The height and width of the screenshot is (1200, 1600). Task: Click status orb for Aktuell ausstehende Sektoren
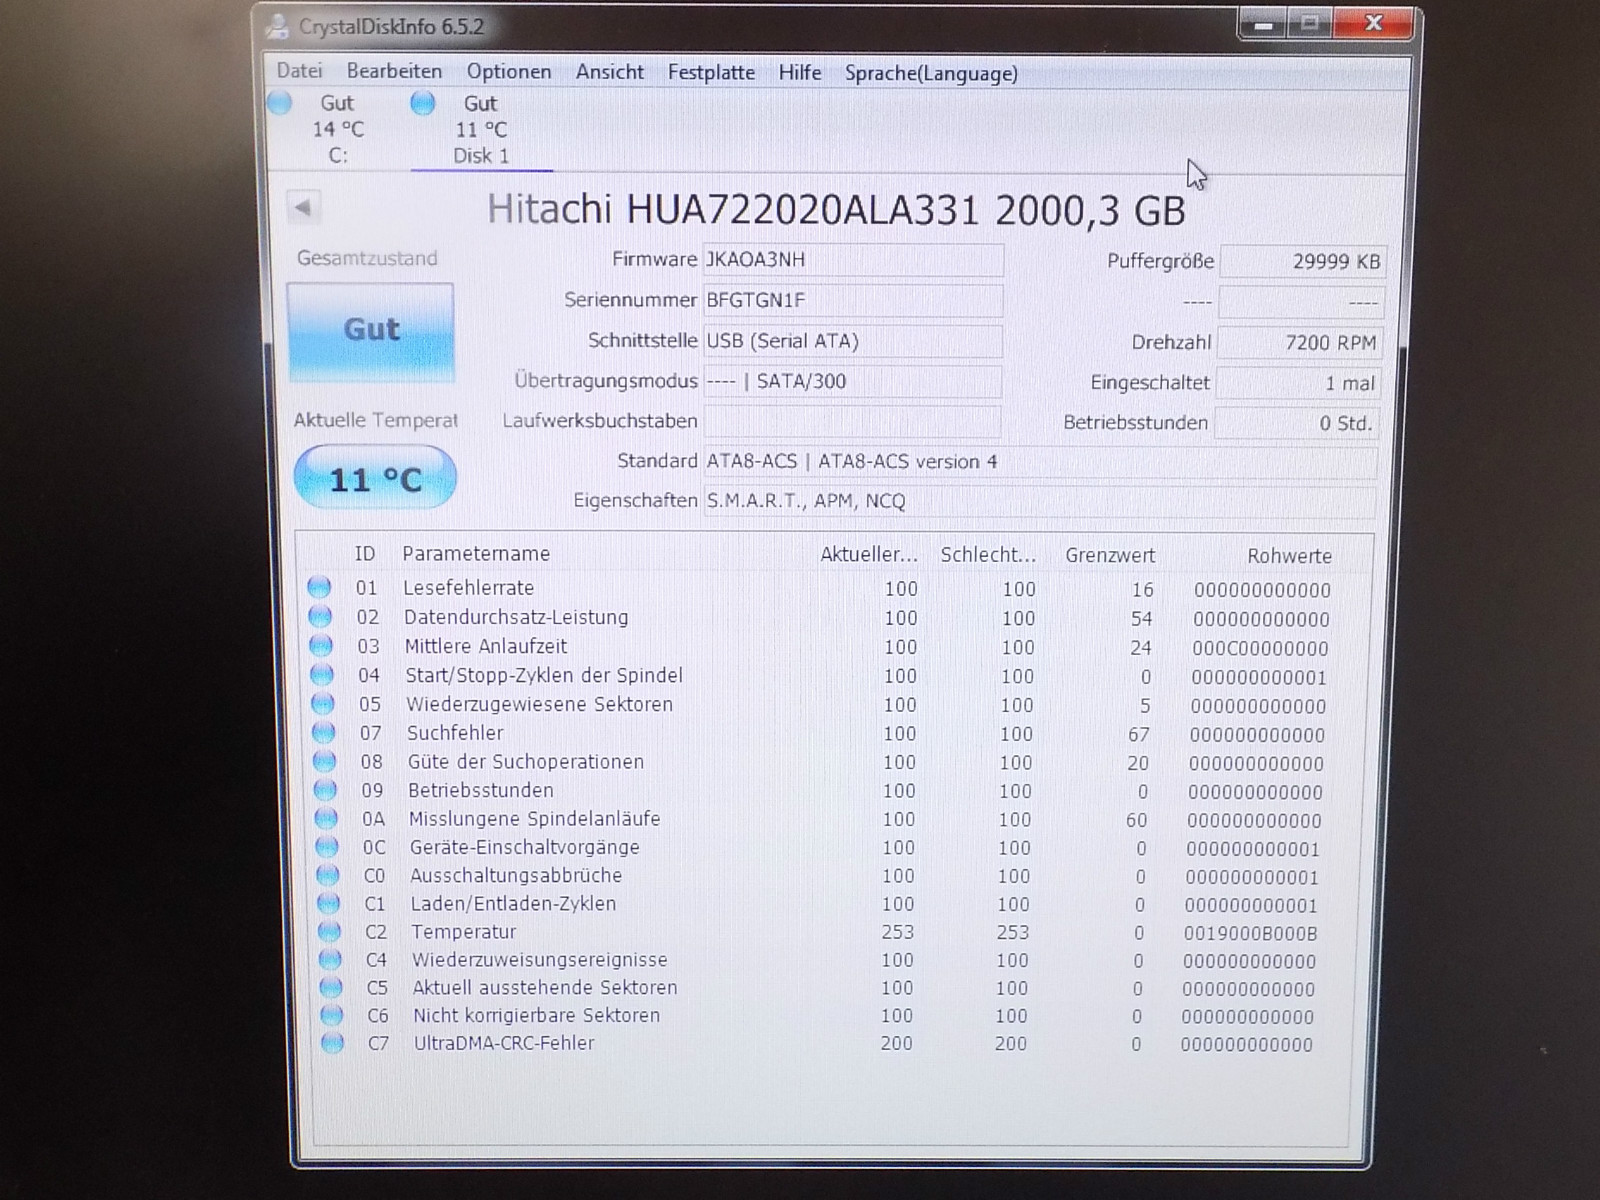tap(331, 987)
